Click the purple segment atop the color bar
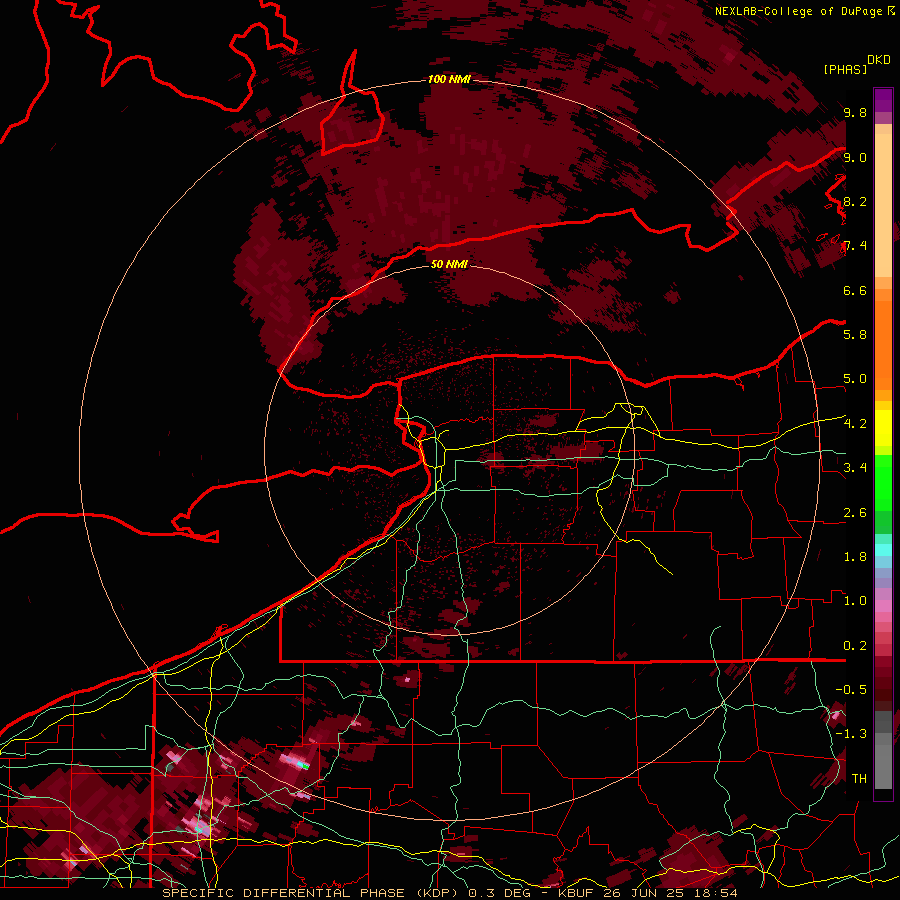This screenshot has width=900, height=900. tap(883, 100)
